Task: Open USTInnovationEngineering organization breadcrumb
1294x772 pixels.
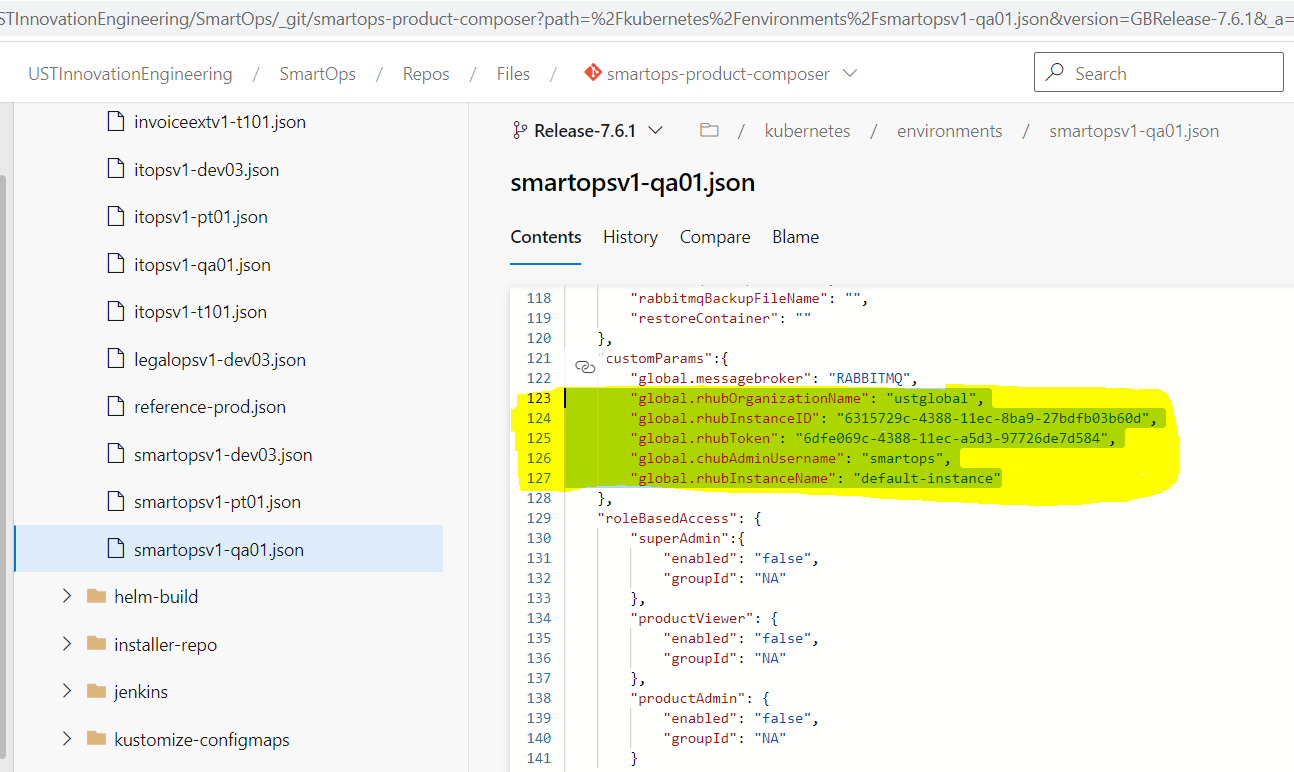Action: tap(130, 74)
